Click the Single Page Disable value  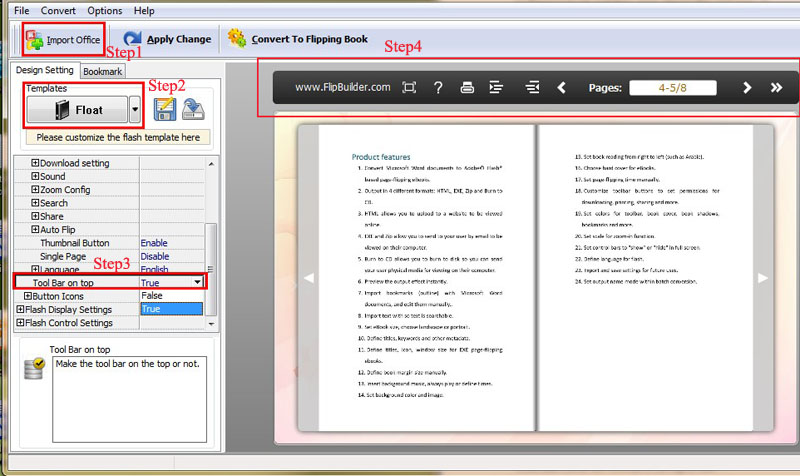coord(155,256)
